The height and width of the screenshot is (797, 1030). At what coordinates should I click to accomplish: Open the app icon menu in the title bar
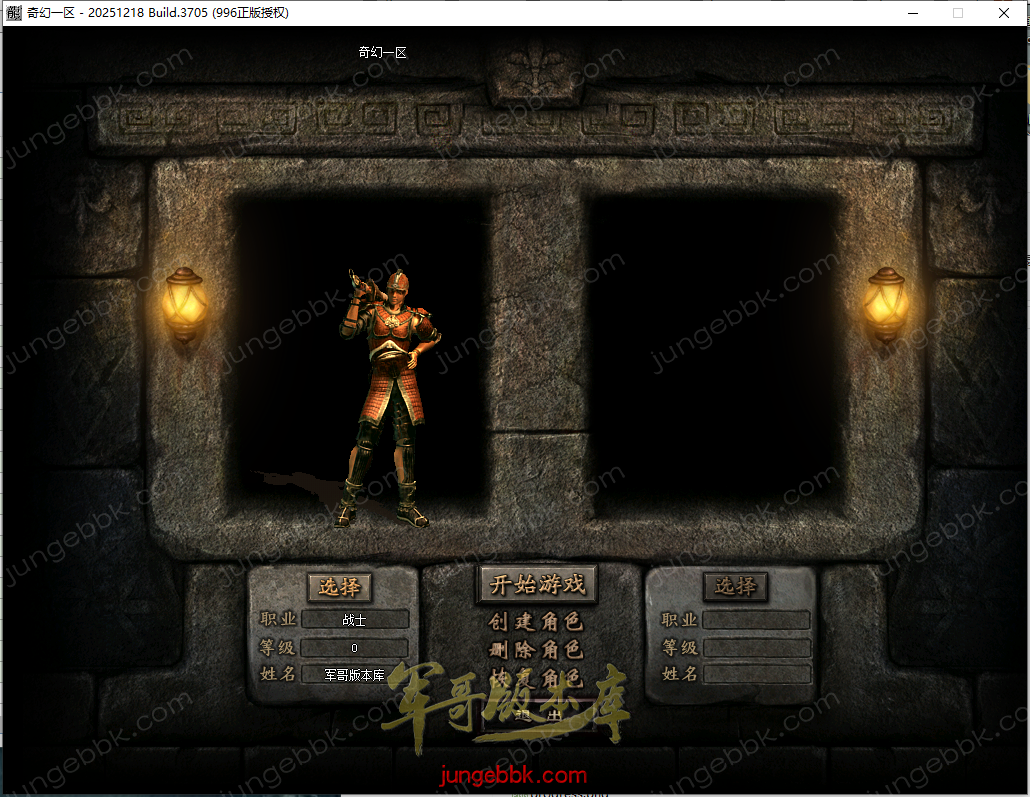coord(13,13)
